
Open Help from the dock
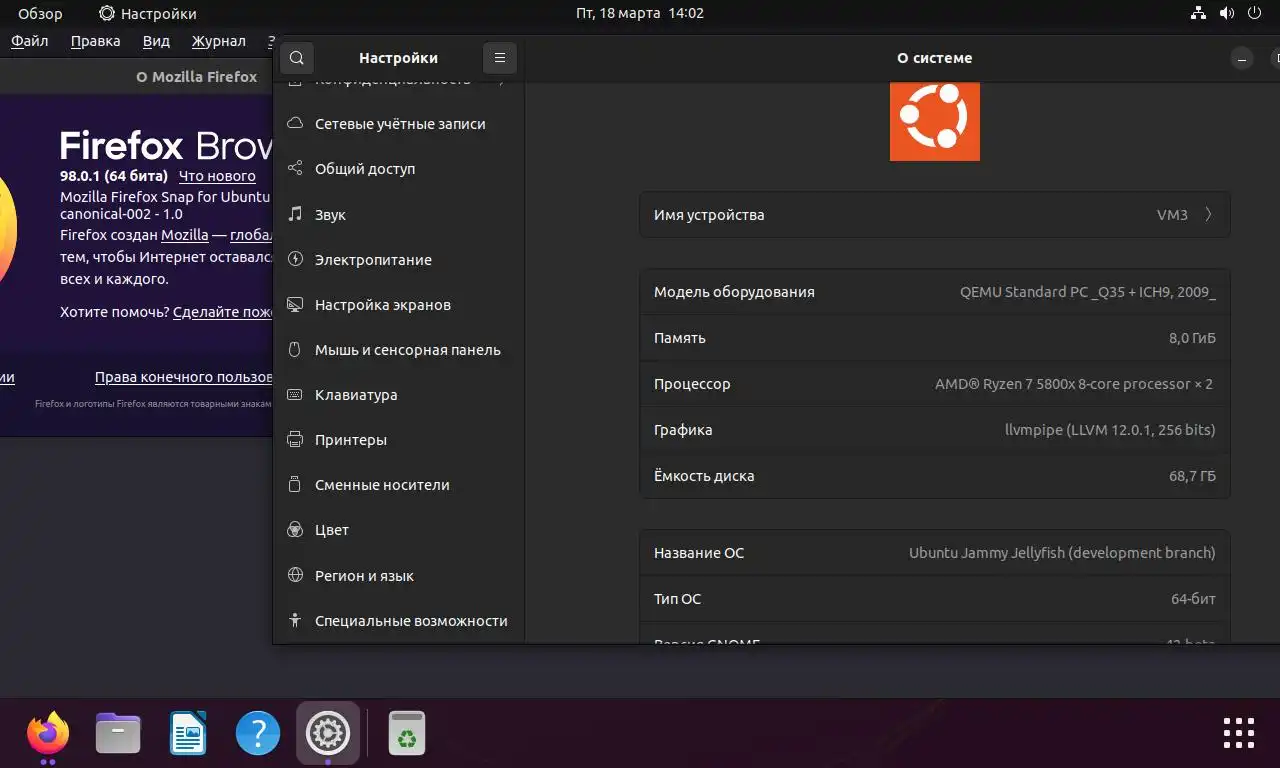pos(258,734)
